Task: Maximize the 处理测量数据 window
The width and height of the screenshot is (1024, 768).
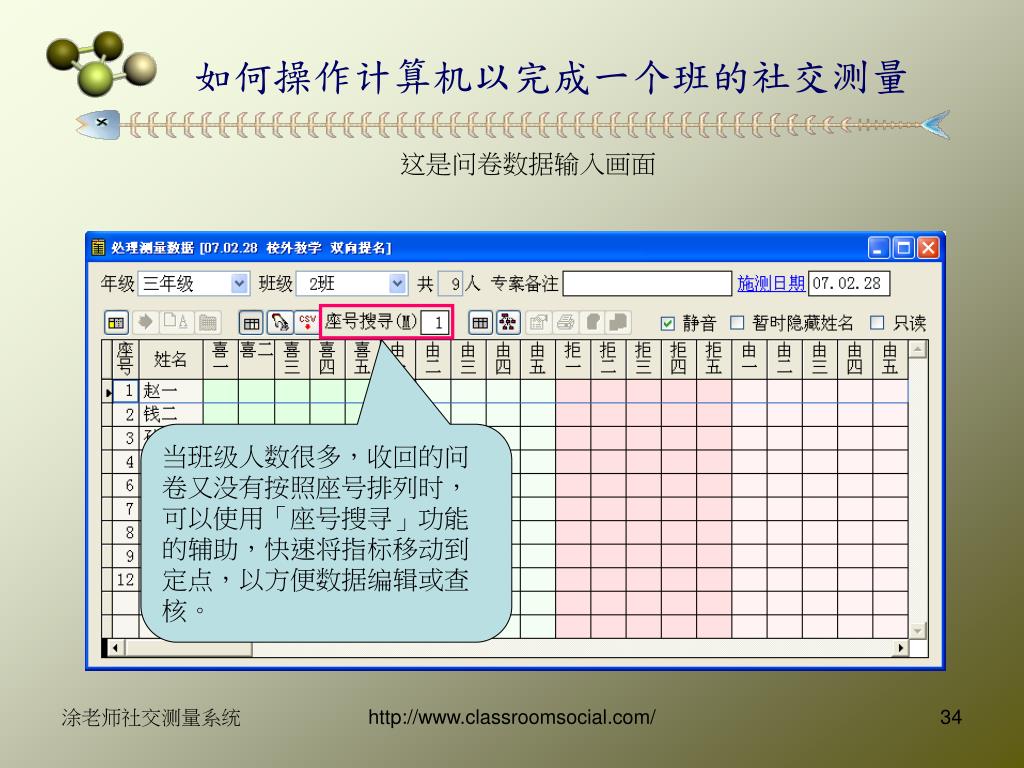Action: click(904, 248)
